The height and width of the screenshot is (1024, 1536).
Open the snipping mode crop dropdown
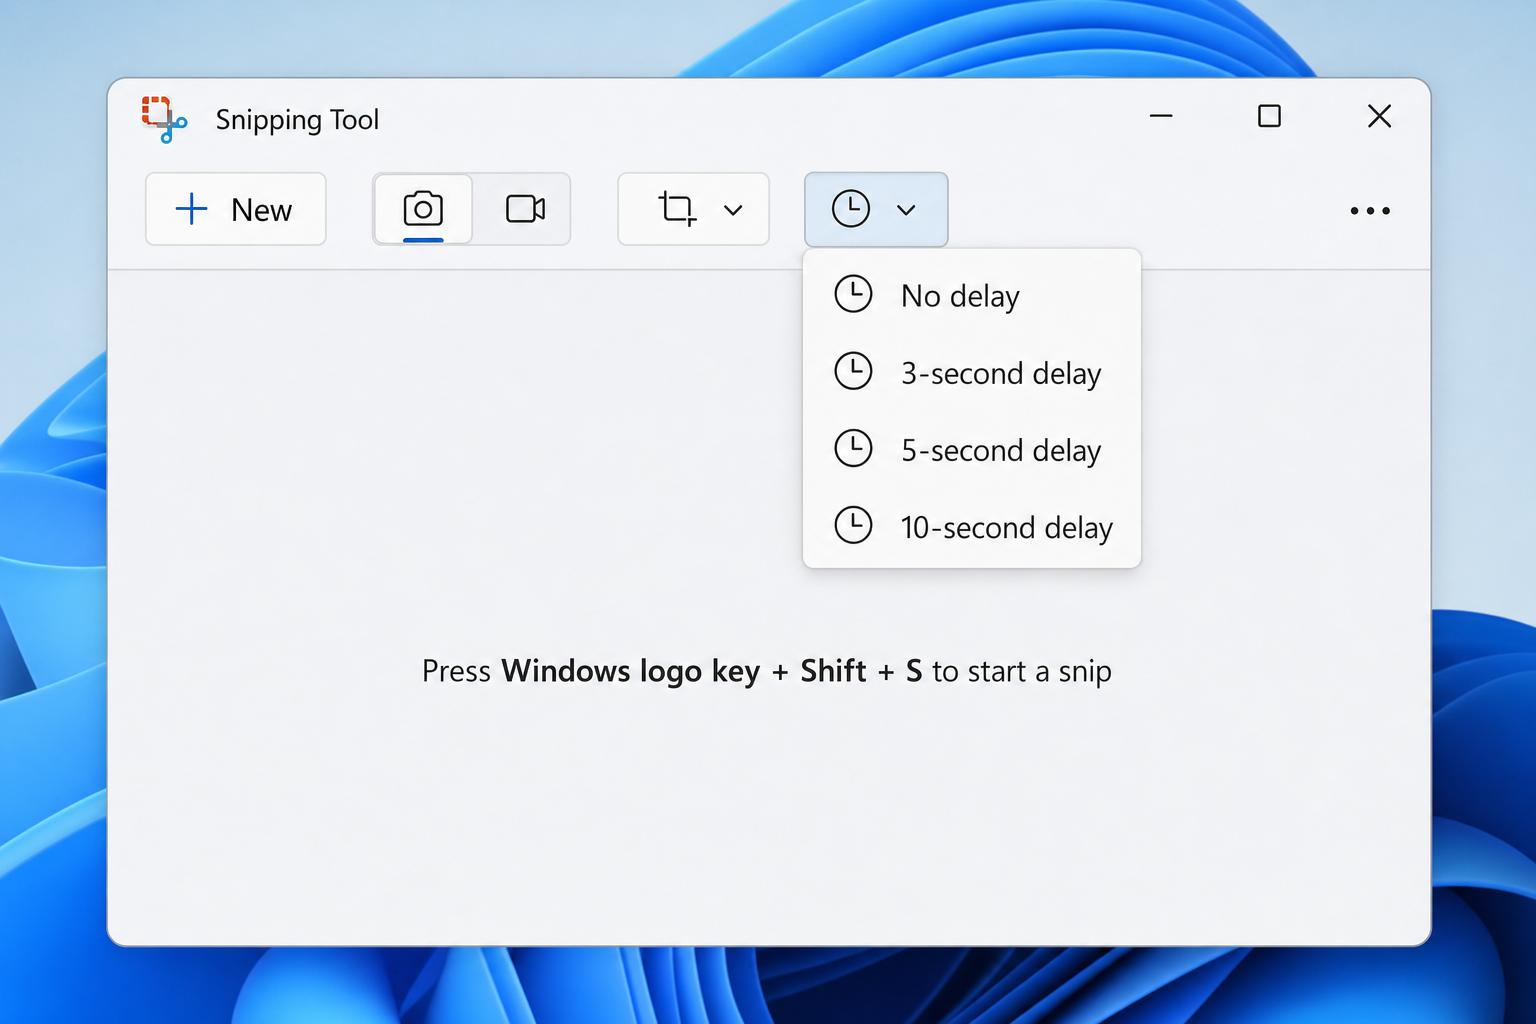point(694,209)
